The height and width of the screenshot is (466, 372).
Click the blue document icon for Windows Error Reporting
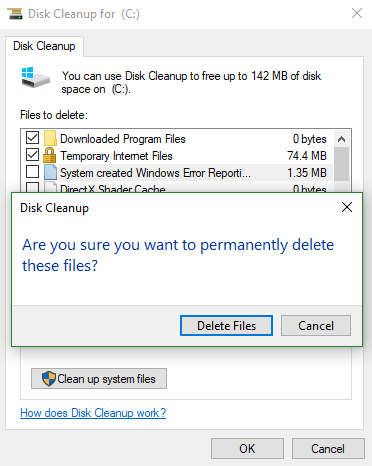click(x=50, y=172)
